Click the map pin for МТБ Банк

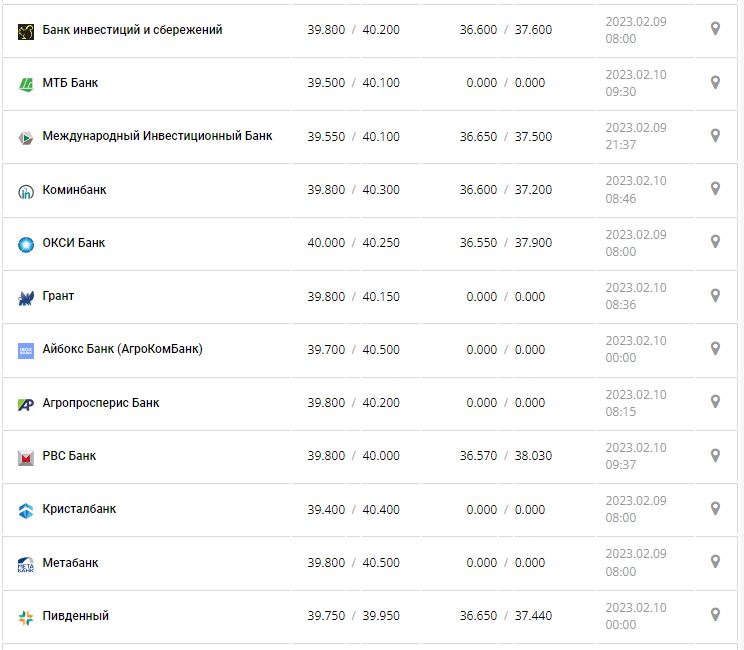715,82
